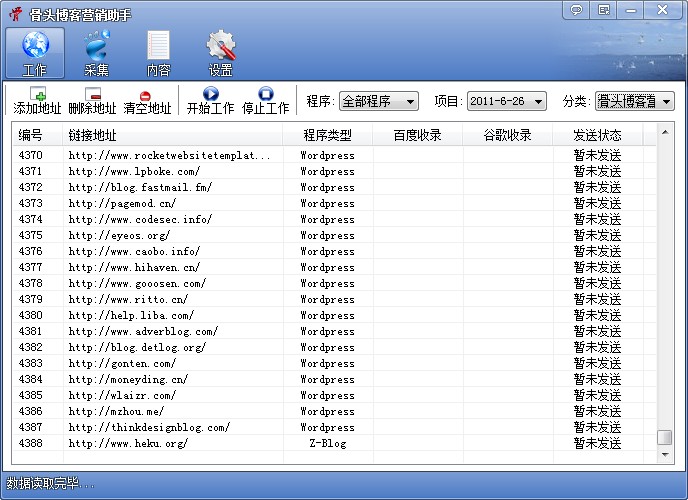Click 删除地址 to delete address
The height and width of the screenshot is (500, 688).
[93, 101]
